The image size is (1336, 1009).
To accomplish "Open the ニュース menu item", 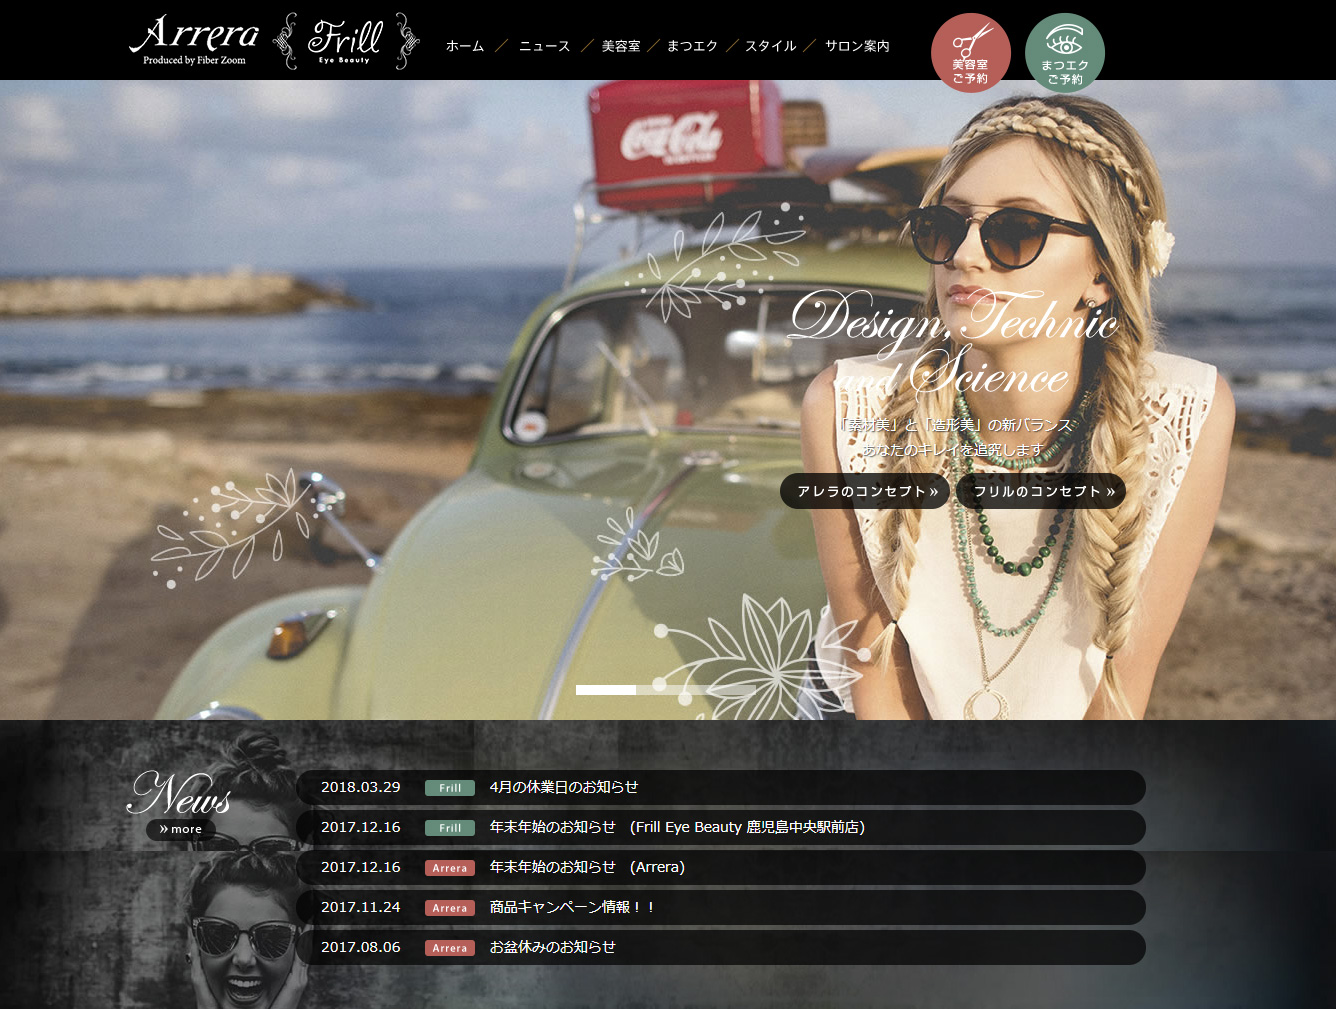I will click(x=544, y=46).
